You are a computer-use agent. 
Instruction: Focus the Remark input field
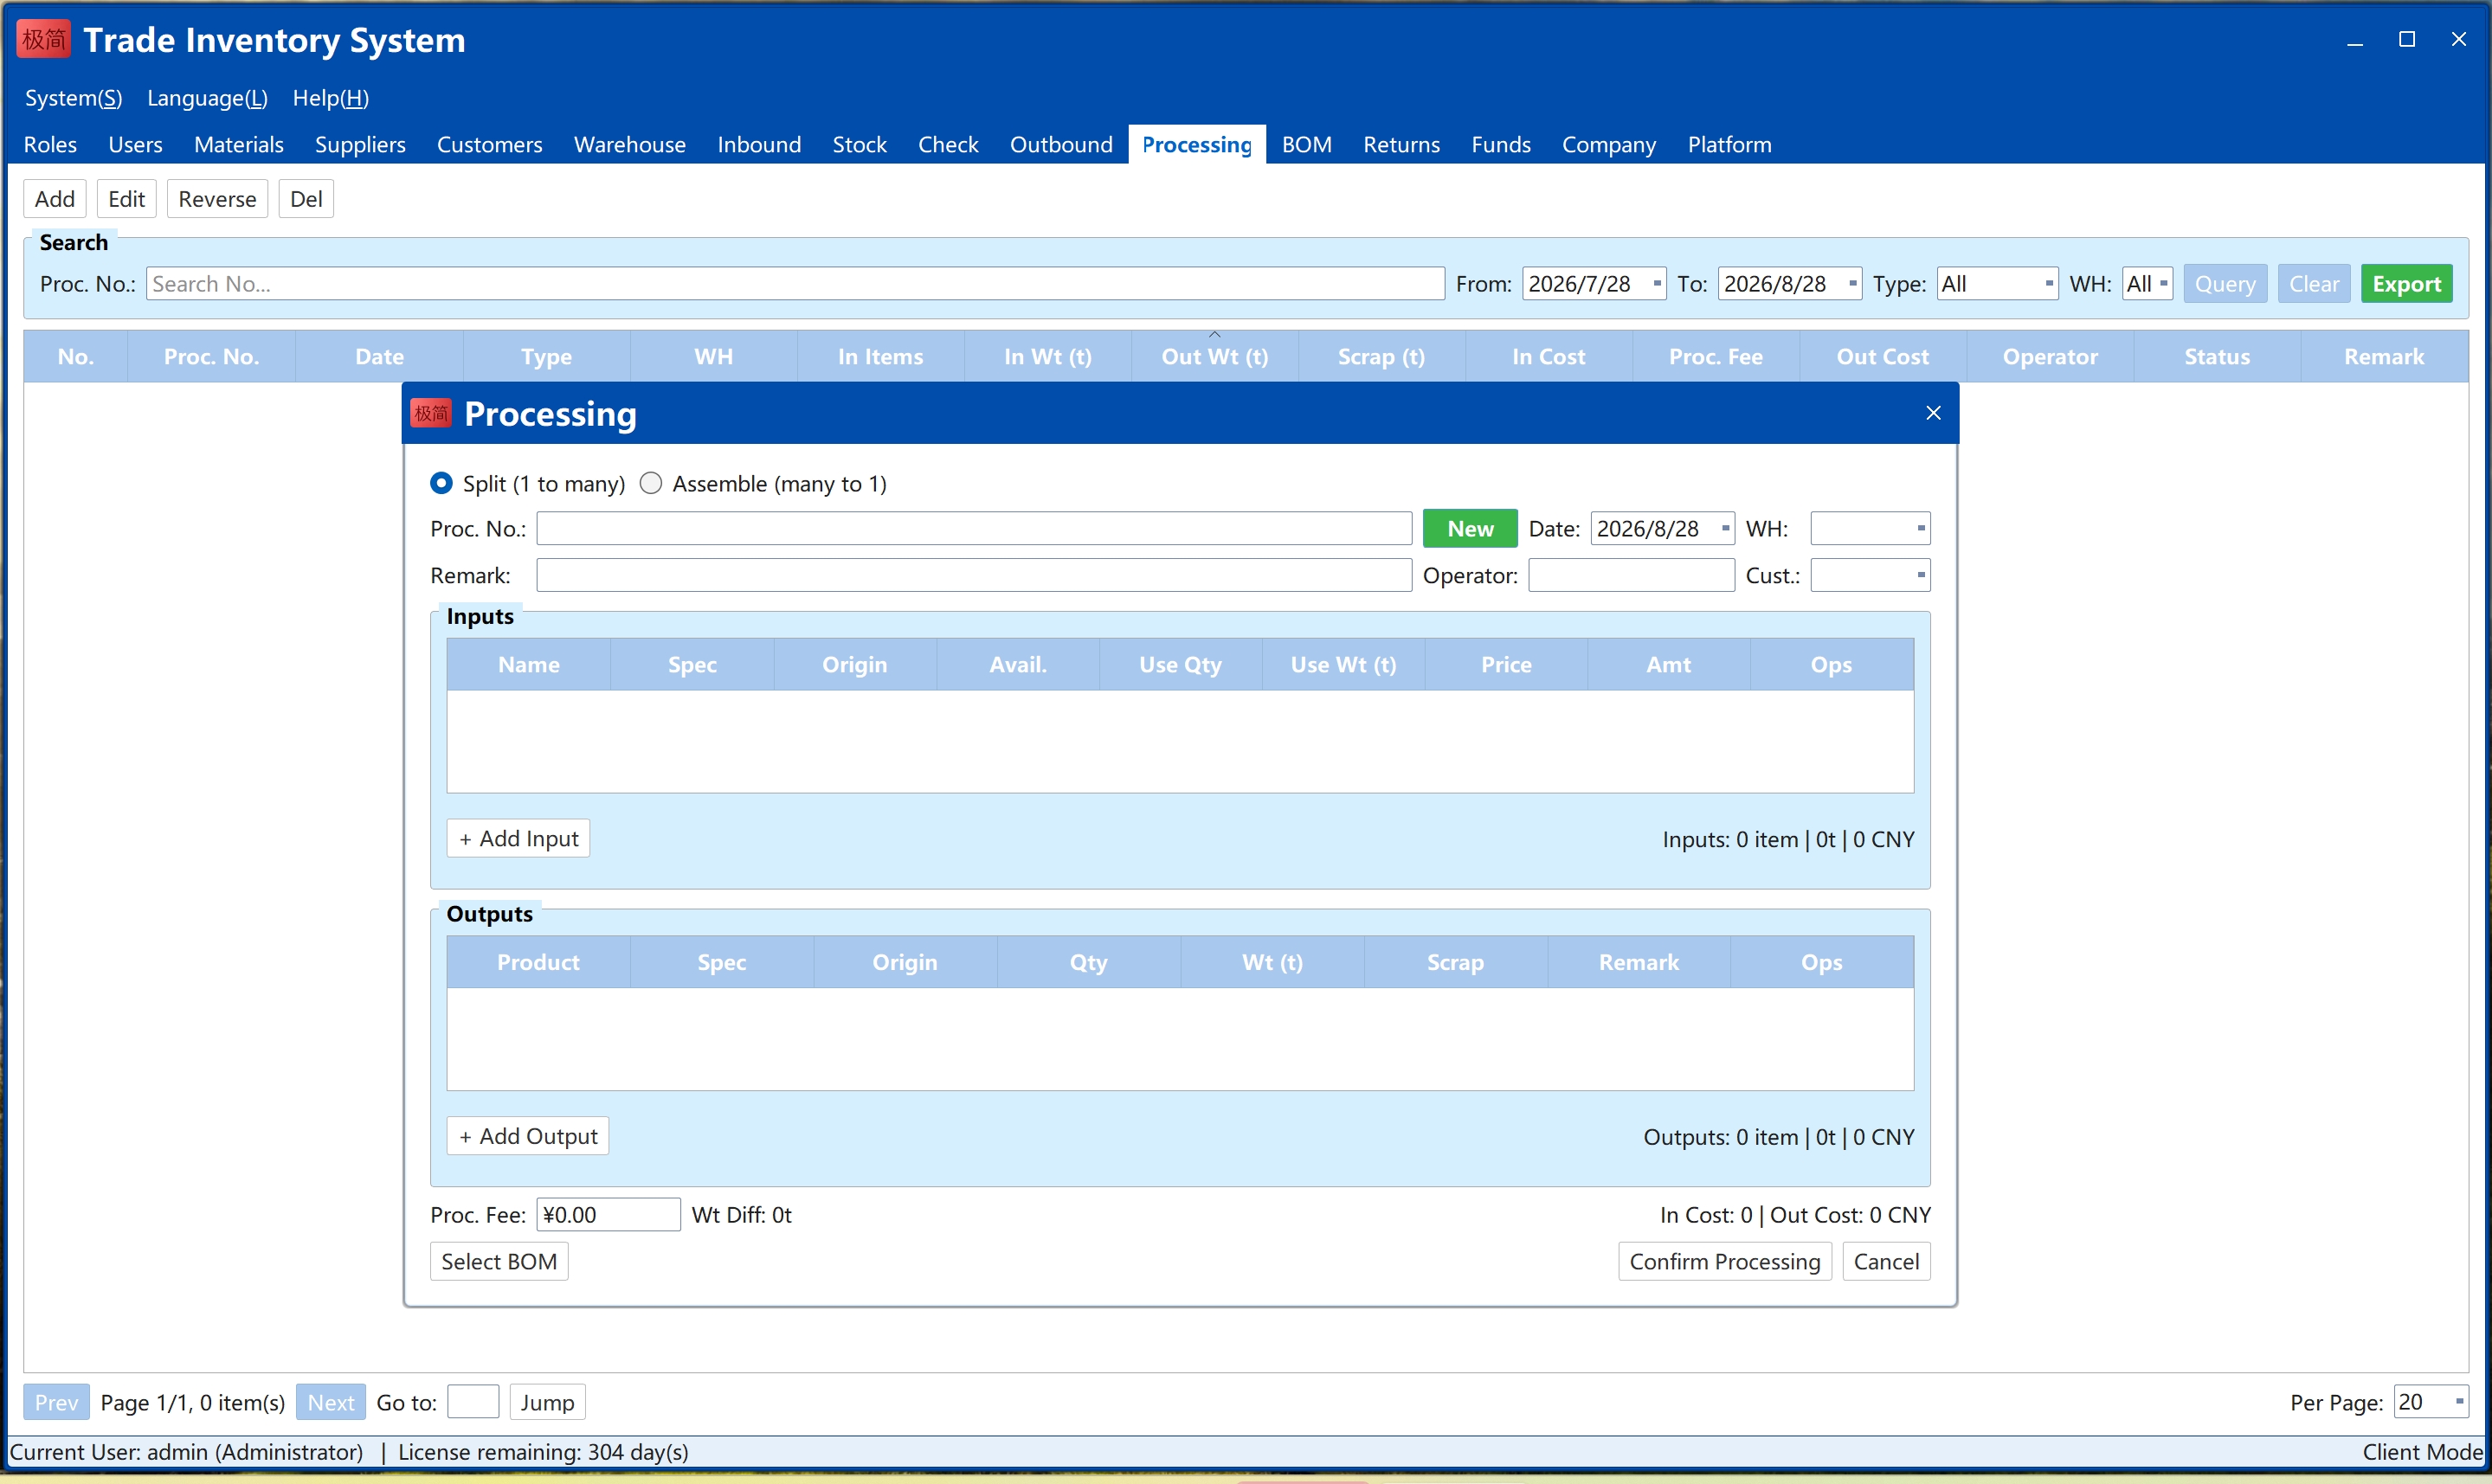(974, 575)
